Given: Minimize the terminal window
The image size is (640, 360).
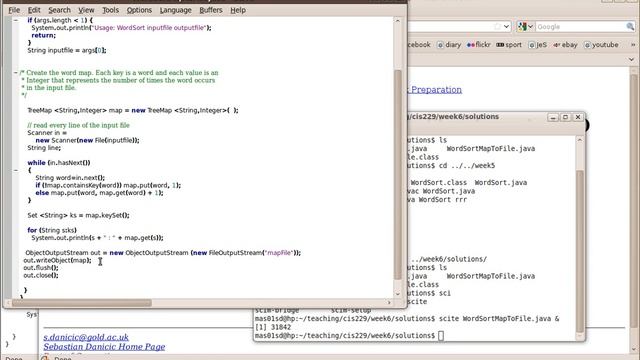Looking at the screenshot, I should pos(553,118).
